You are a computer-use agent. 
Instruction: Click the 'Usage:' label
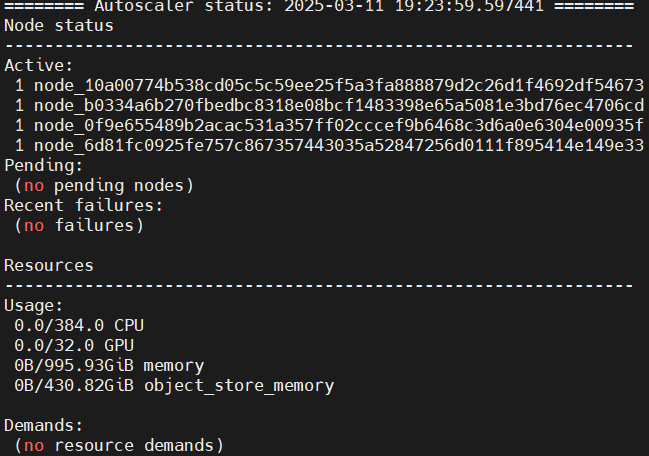point(34,306)
